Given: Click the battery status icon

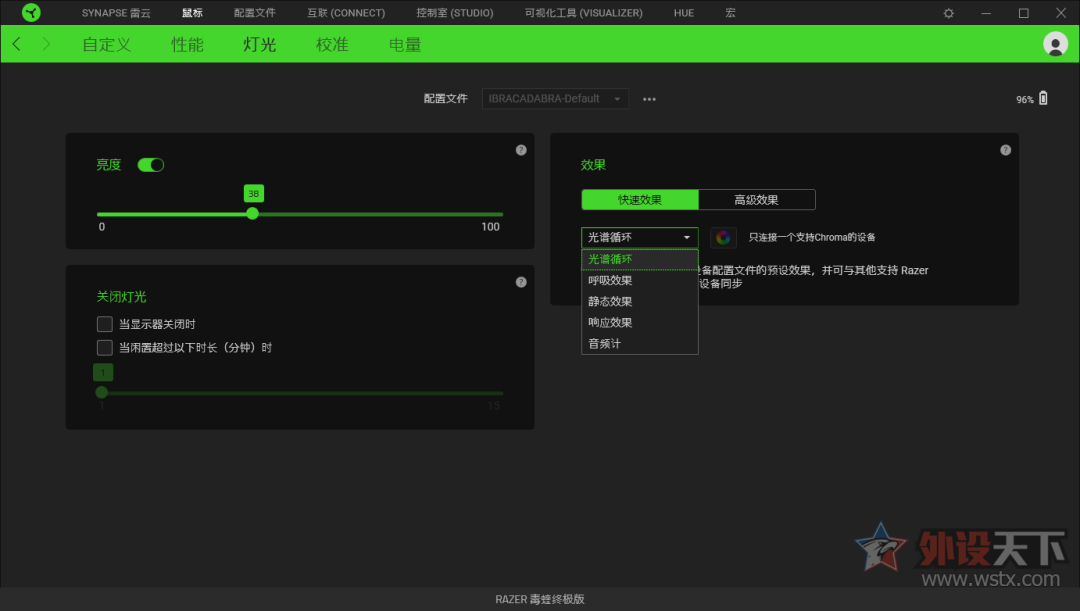Looking at the screenshot, I should click(x=1043, y=99).
